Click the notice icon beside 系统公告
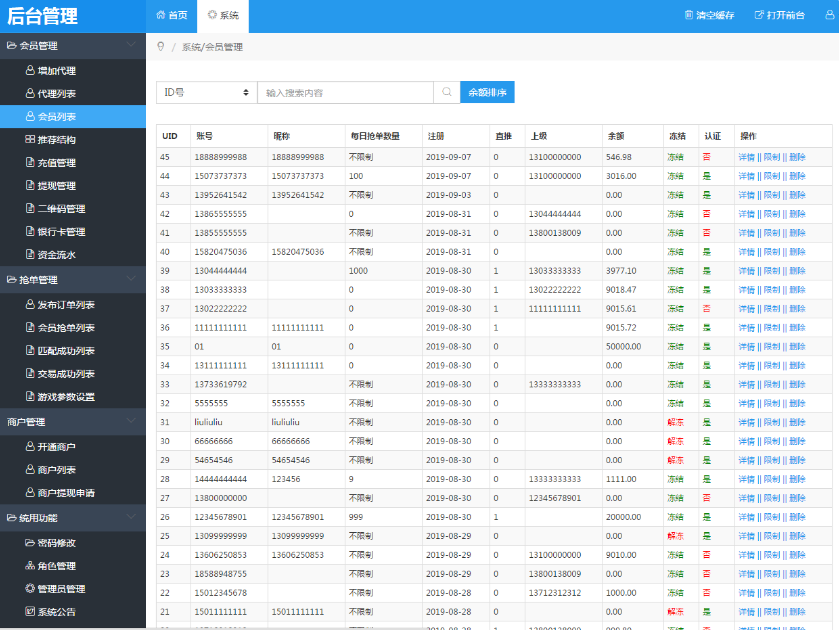 click(30, 611)
